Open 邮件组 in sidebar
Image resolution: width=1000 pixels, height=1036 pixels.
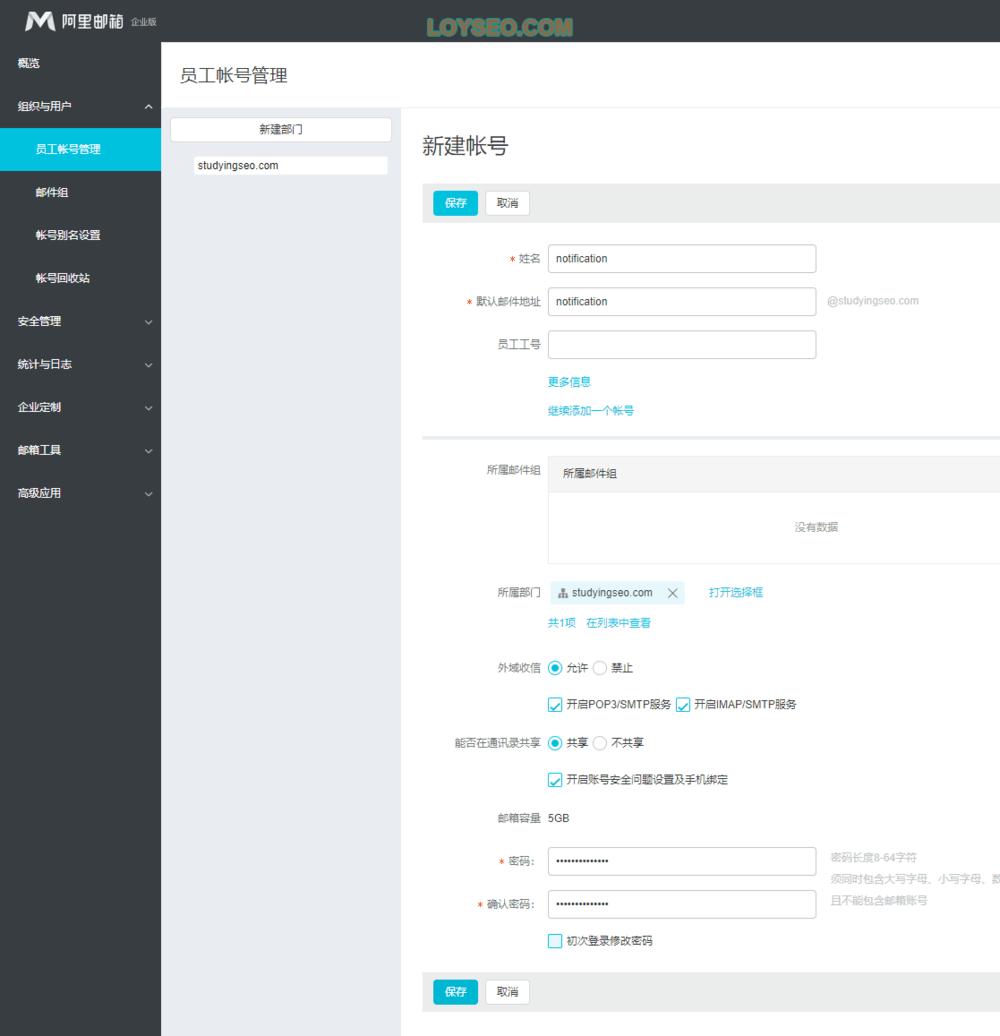point(81,192)
